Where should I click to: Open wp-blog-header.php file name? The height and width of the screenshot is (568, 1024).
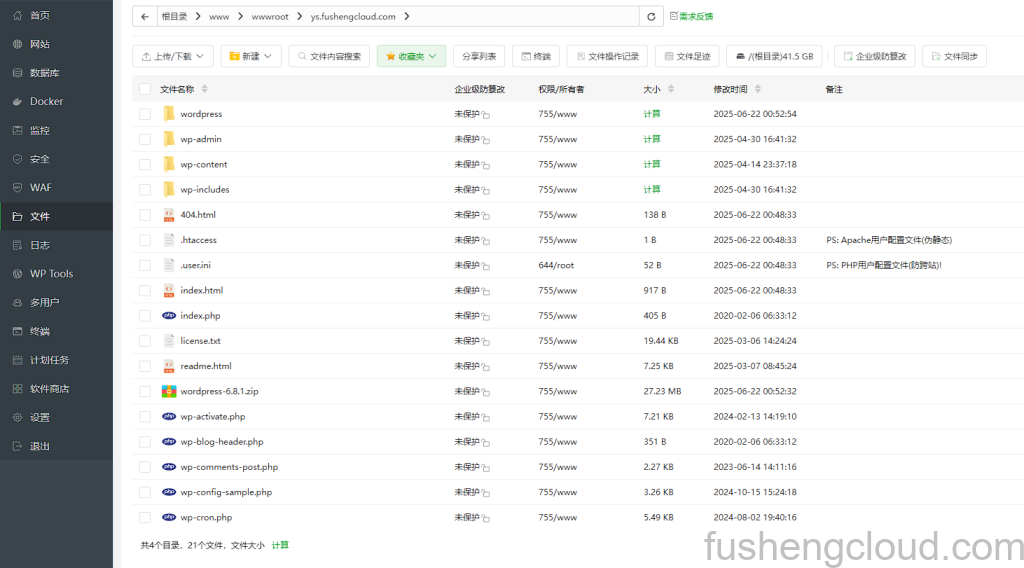point(222,442)
